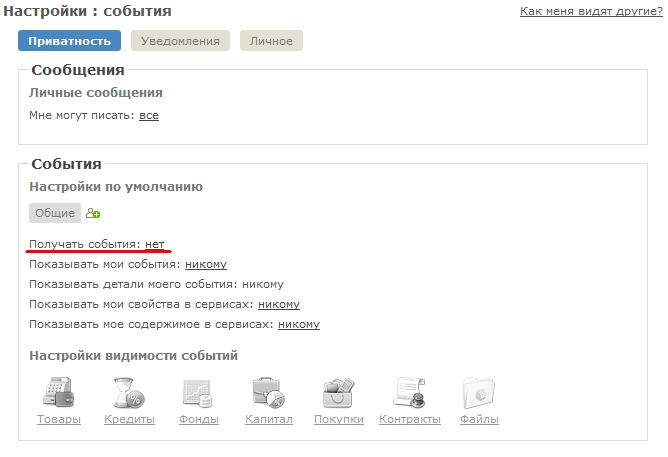Switch to the Приватность tab
Screen dimensions: 668x457
(x=69, y=41)
